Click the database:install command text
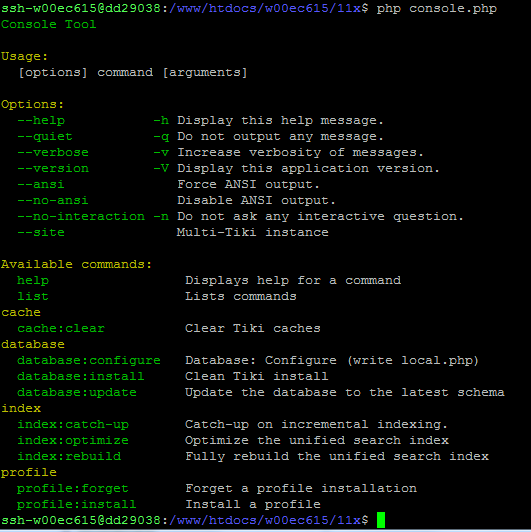Image resolution: width=531 pixels, height=532 pixels. 81,376
